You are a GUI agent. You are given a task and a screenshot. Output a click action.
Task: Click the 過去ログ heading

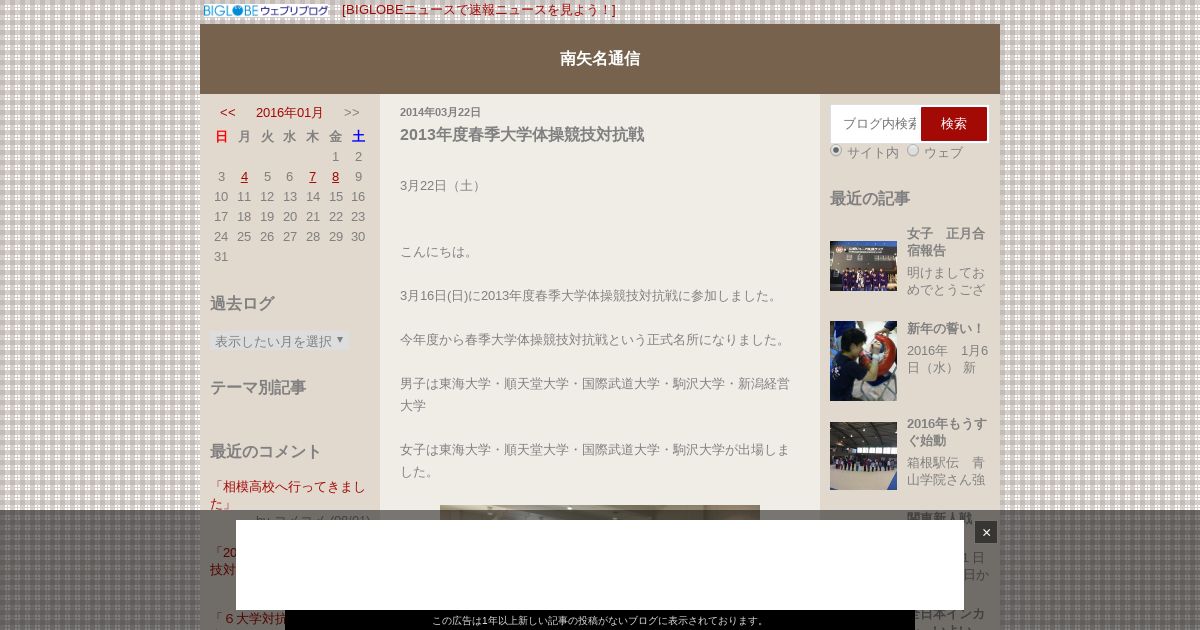242,303
